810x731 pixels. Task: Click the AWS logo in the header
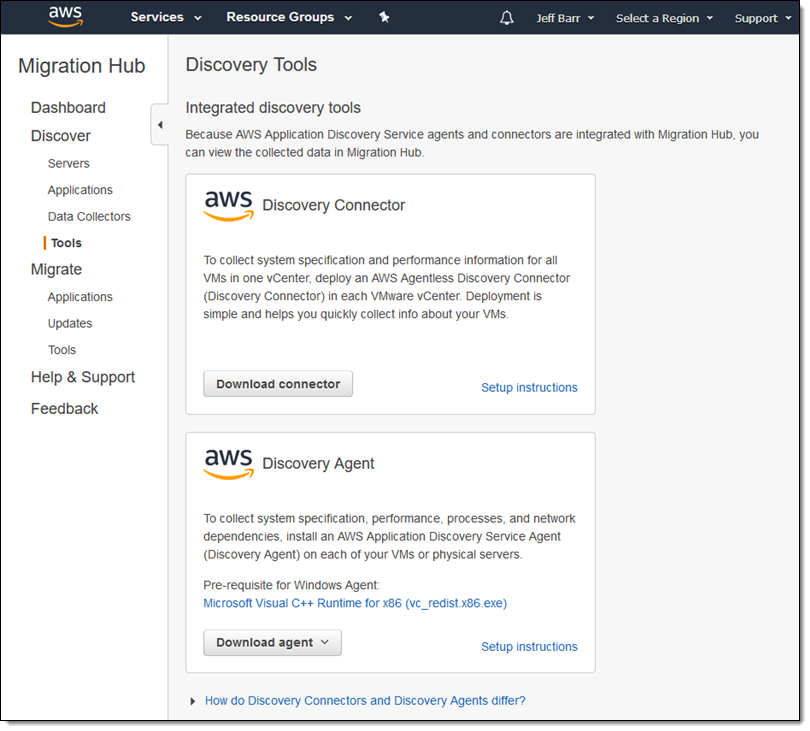pos(65,18)
